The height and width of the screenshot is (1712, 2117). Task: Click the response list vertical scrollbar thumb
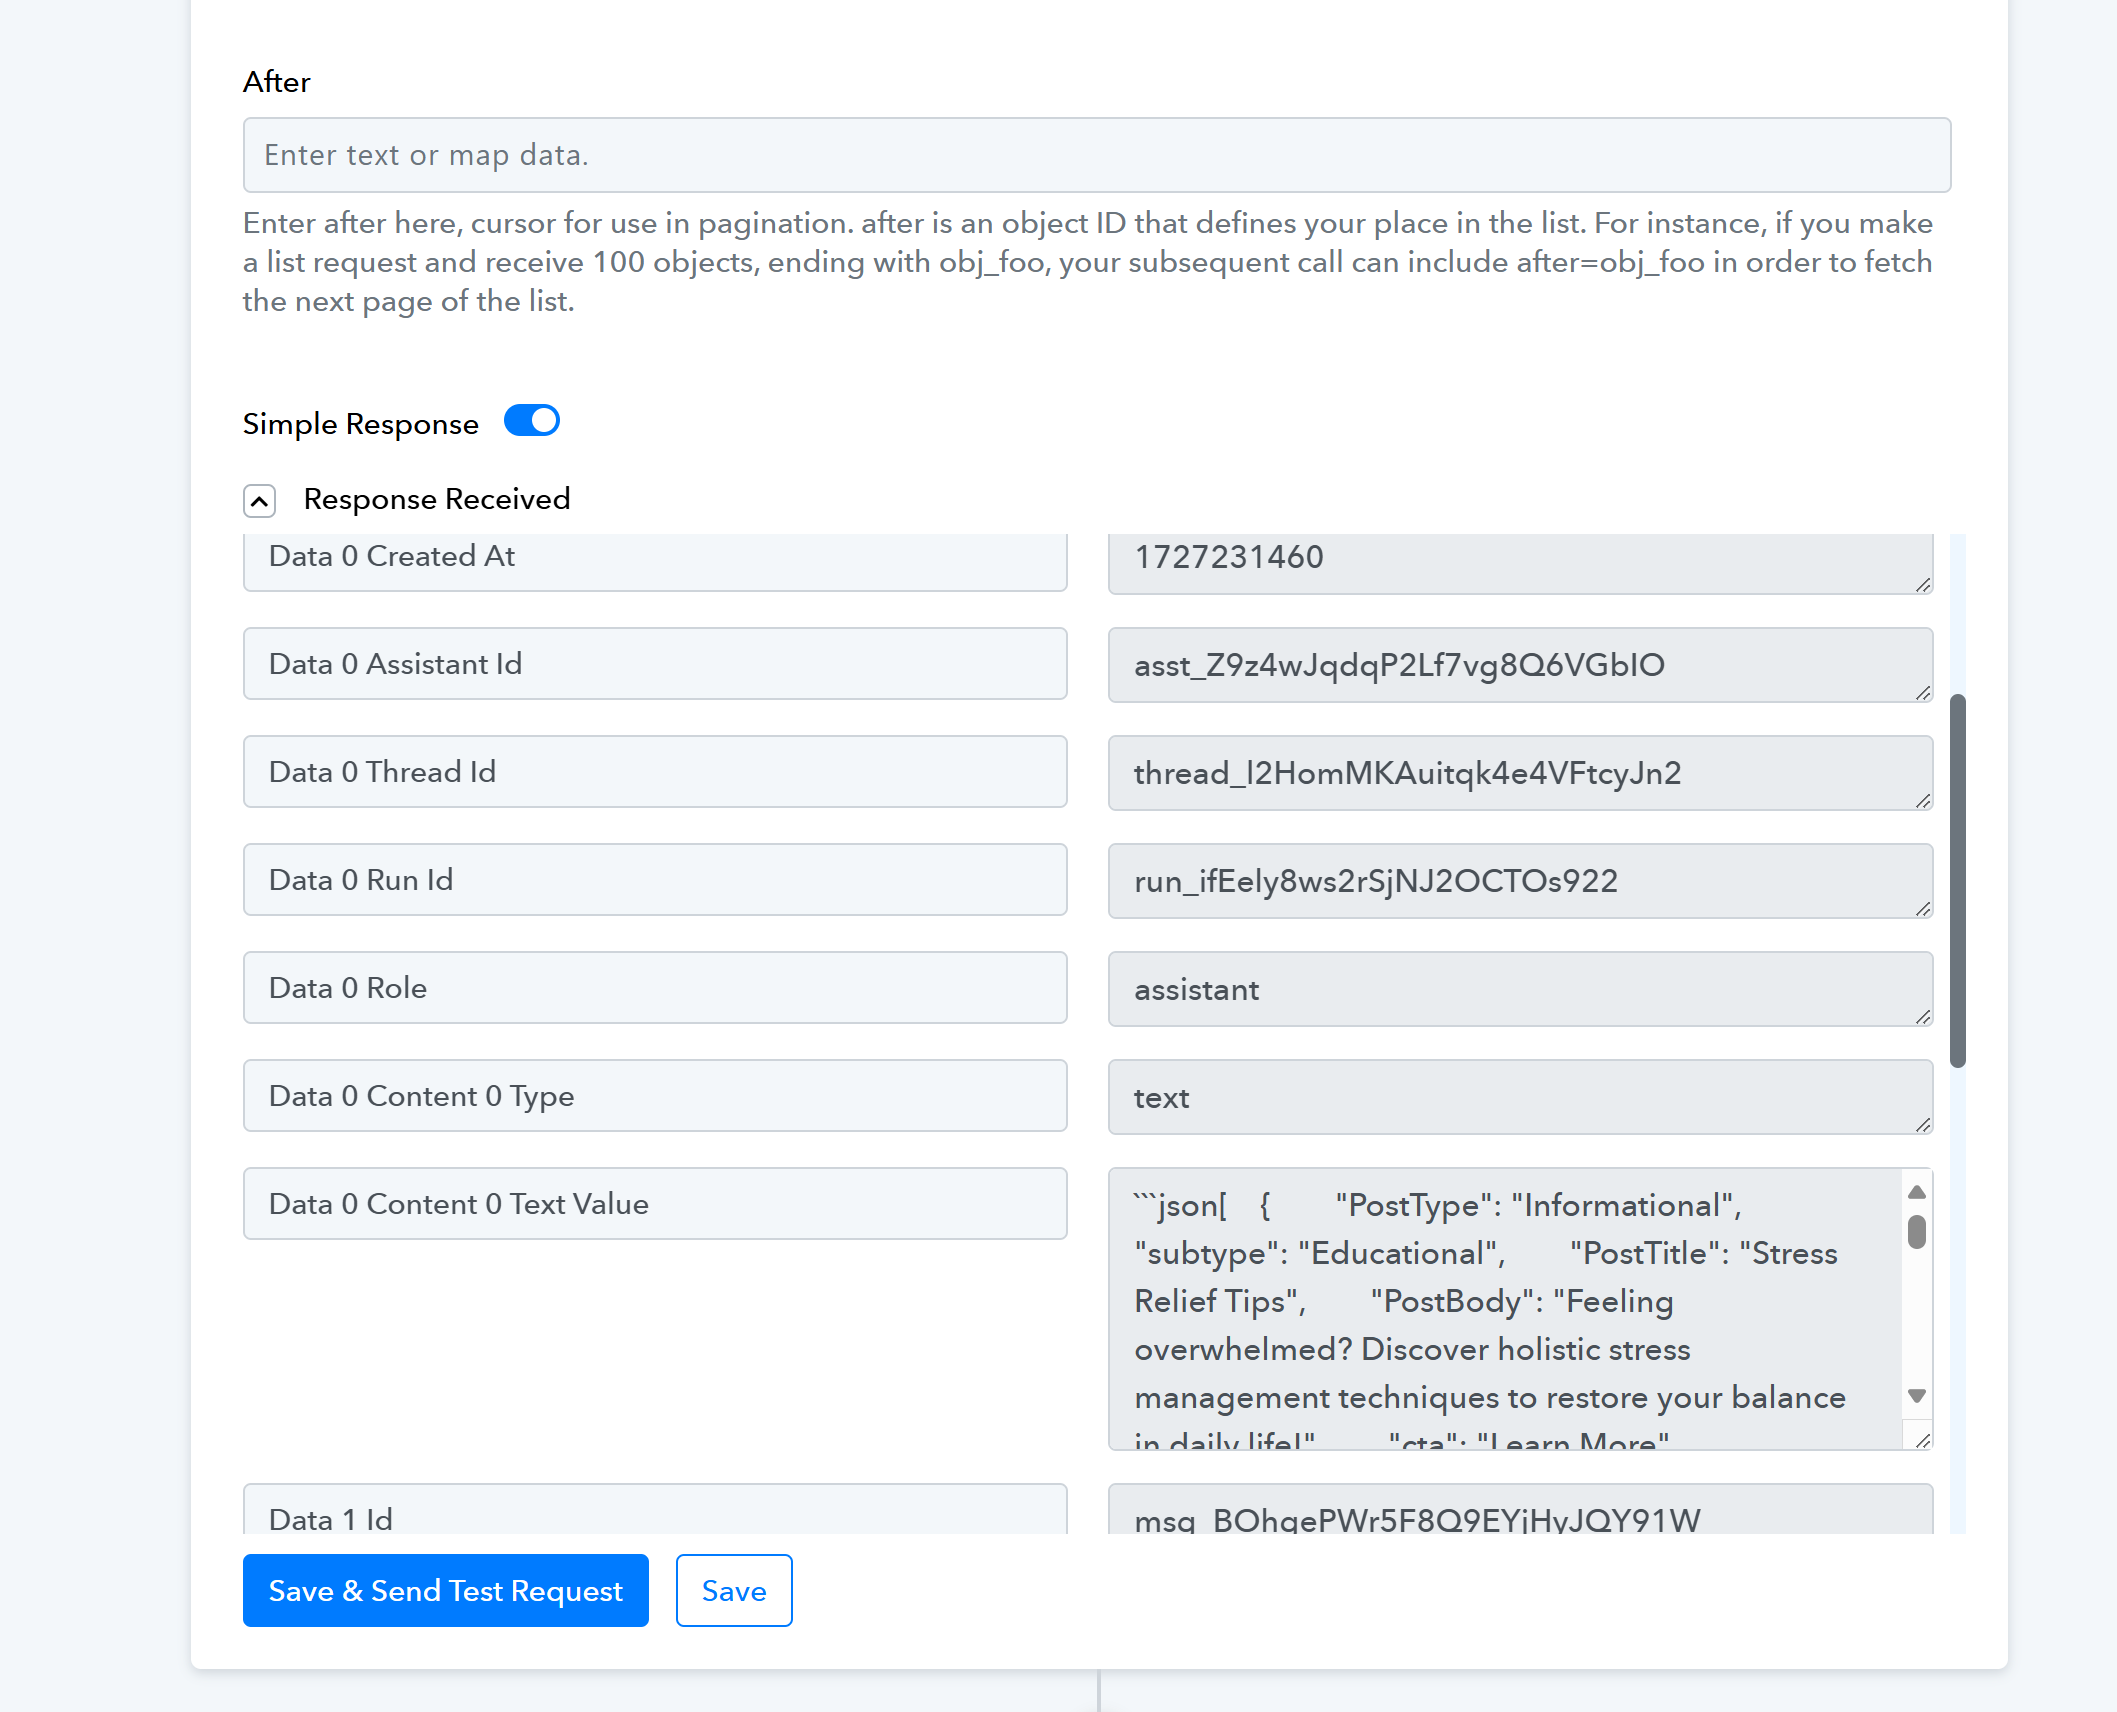point(1958,881)
